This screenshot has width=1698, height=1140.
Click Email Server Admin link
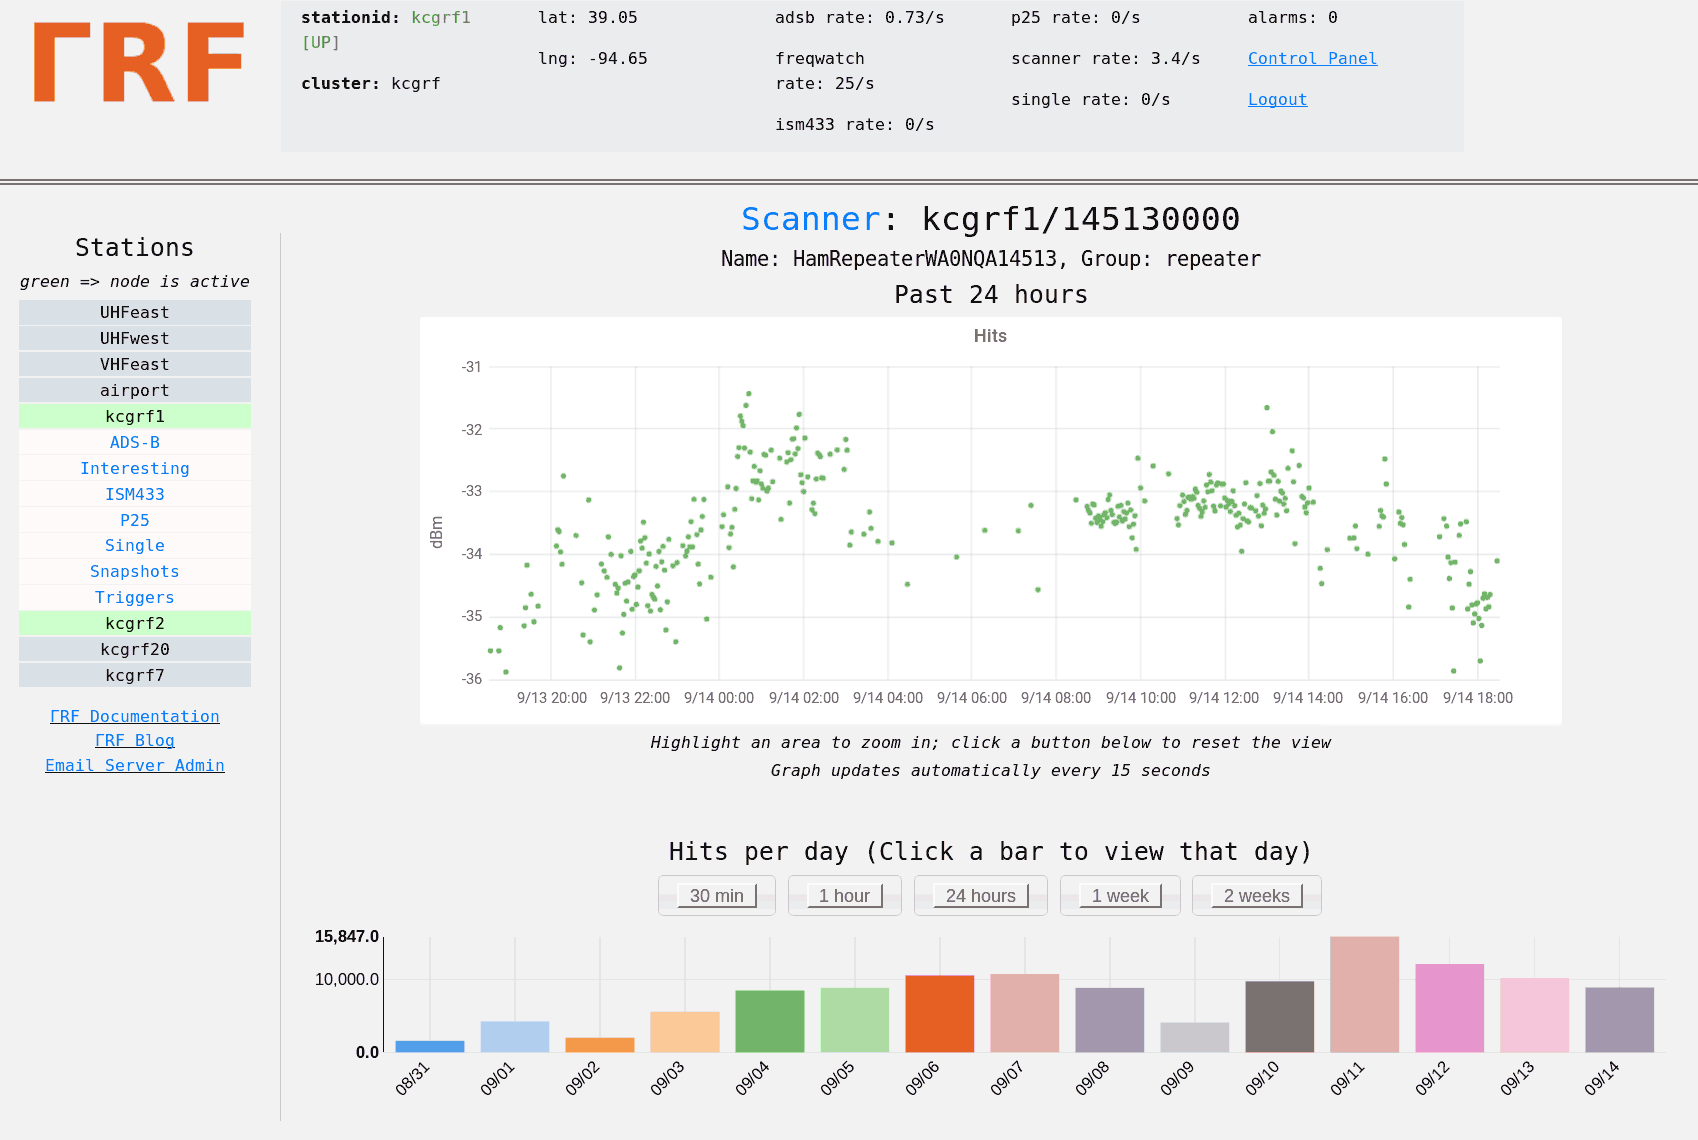click(x=135, y=765)
